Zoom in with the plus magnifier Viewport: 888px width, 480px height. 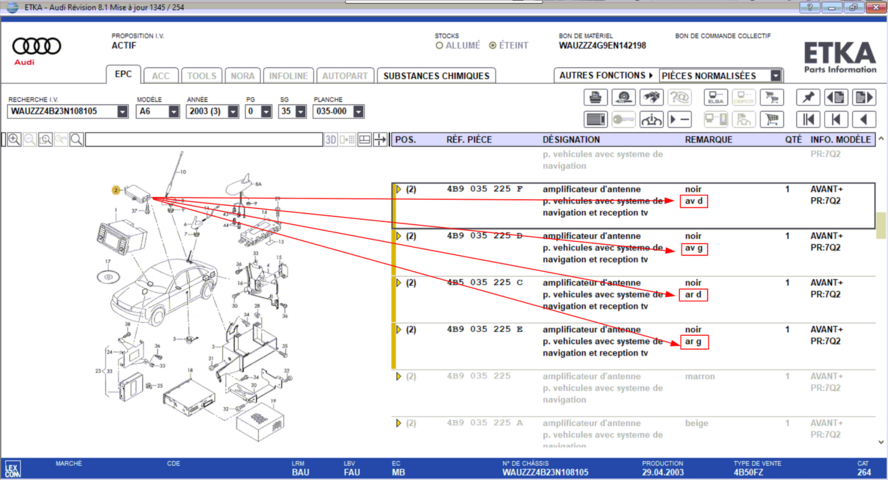[x=14, y=139]
